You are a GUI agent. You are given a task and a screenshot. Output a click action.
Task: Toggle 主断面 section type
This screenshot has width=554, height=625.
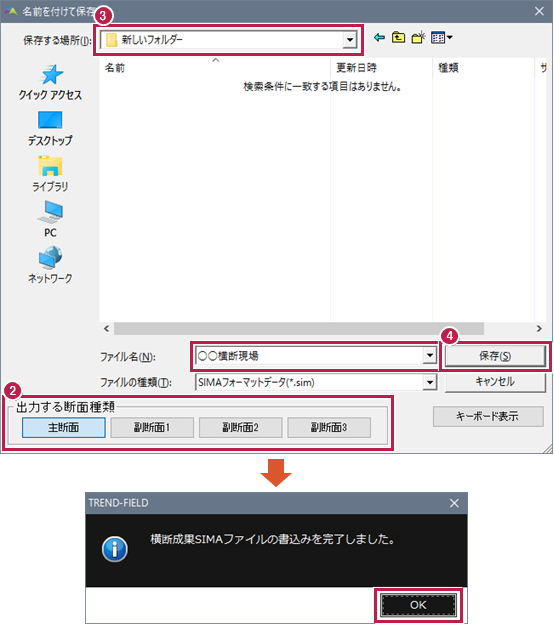tap(64, 428)
